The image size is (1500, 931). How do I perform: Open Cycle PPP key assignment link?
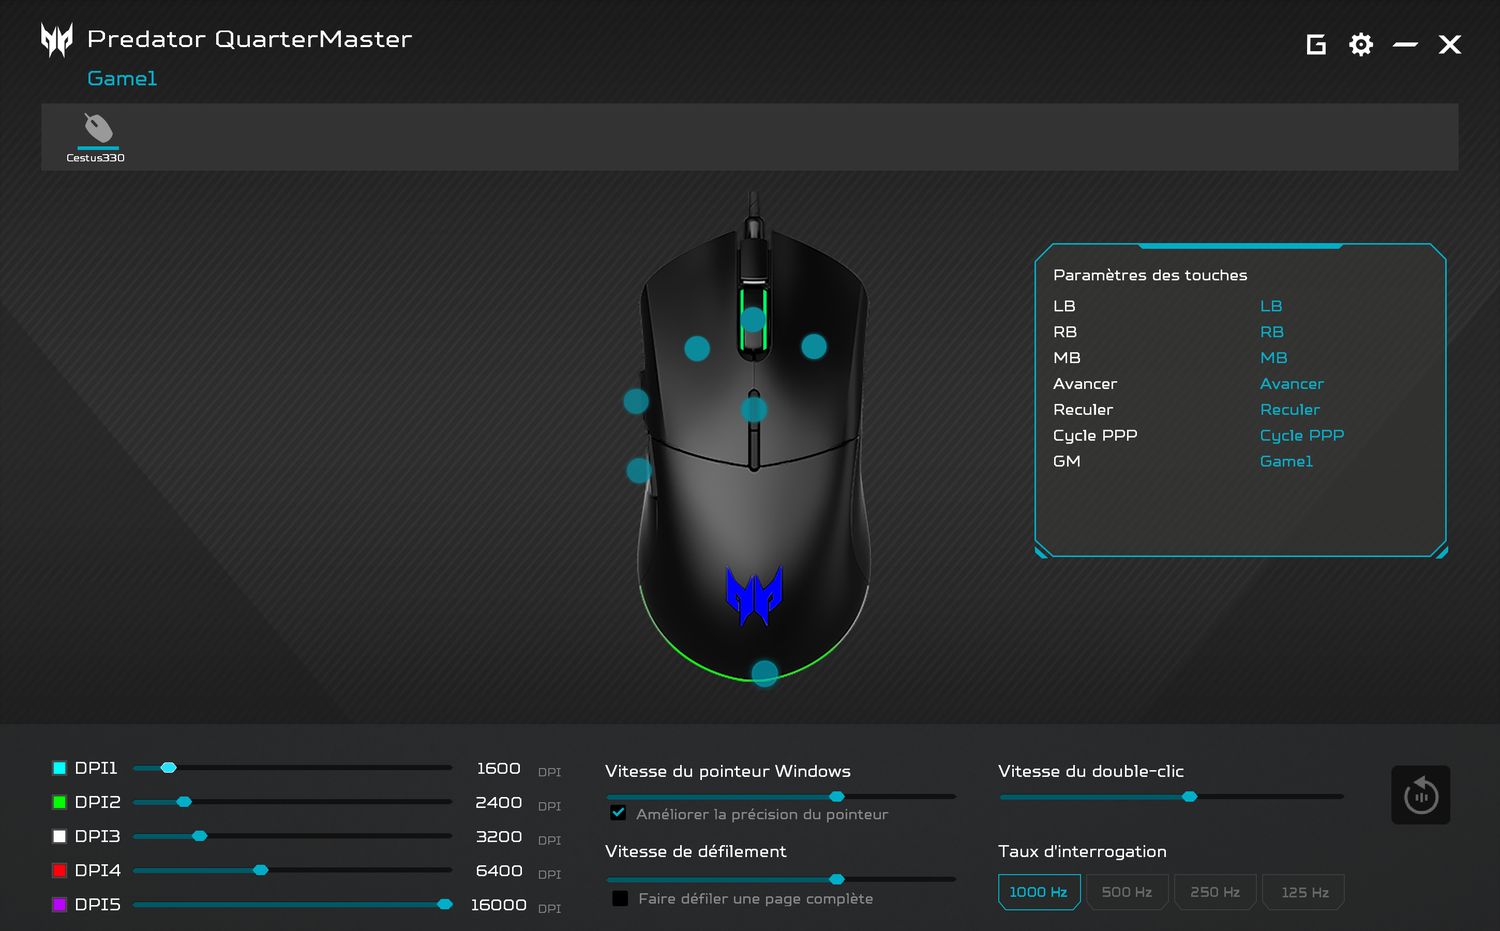[1302, 436]
